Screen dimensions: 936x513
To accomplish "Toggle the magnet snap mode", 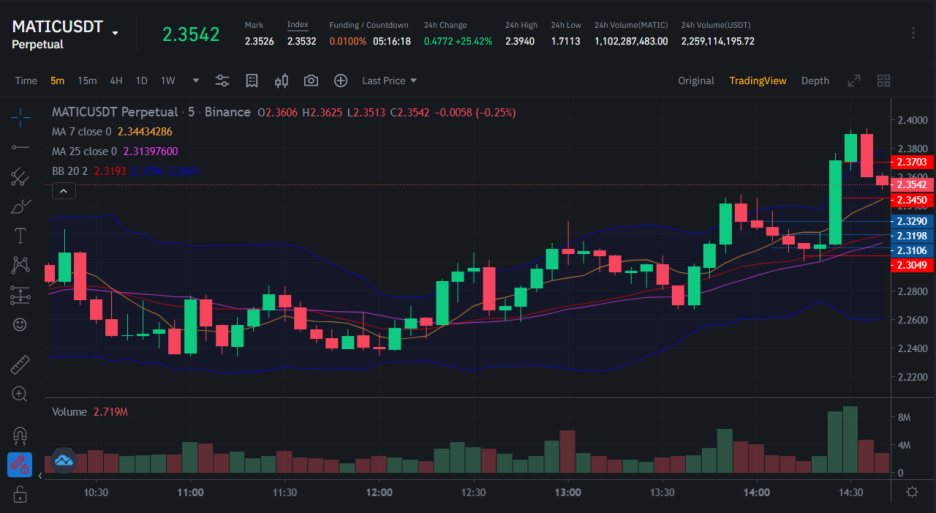I will 20,435.
